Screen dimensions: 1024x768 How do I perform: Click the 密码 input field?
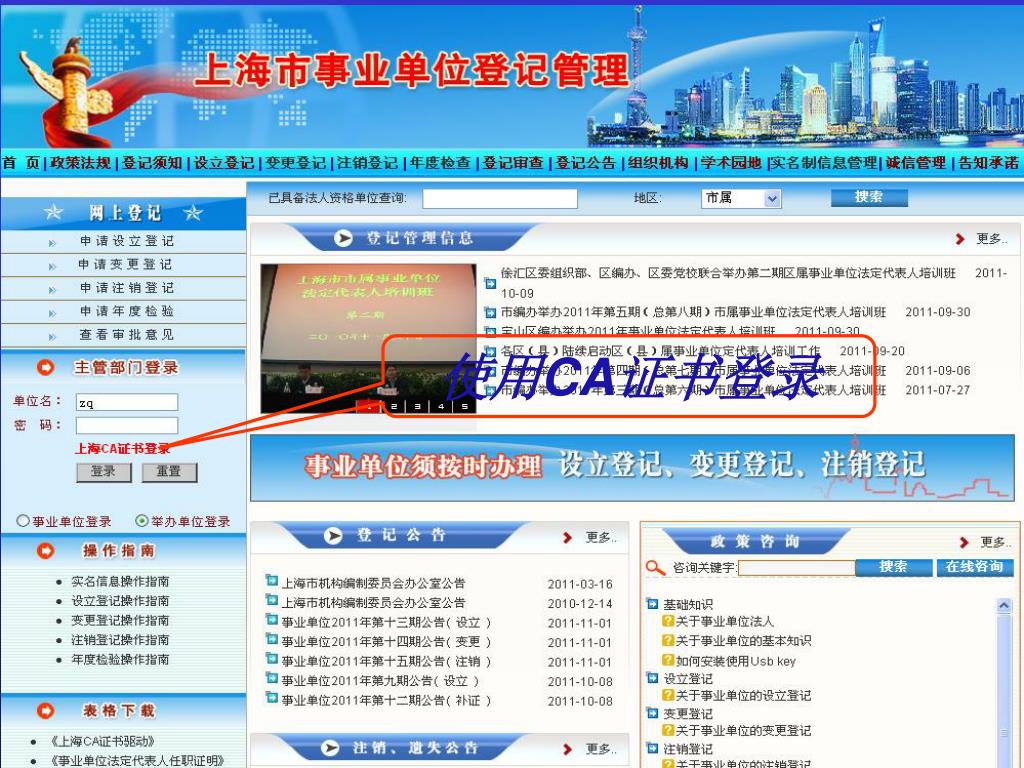tap(127, 426)
